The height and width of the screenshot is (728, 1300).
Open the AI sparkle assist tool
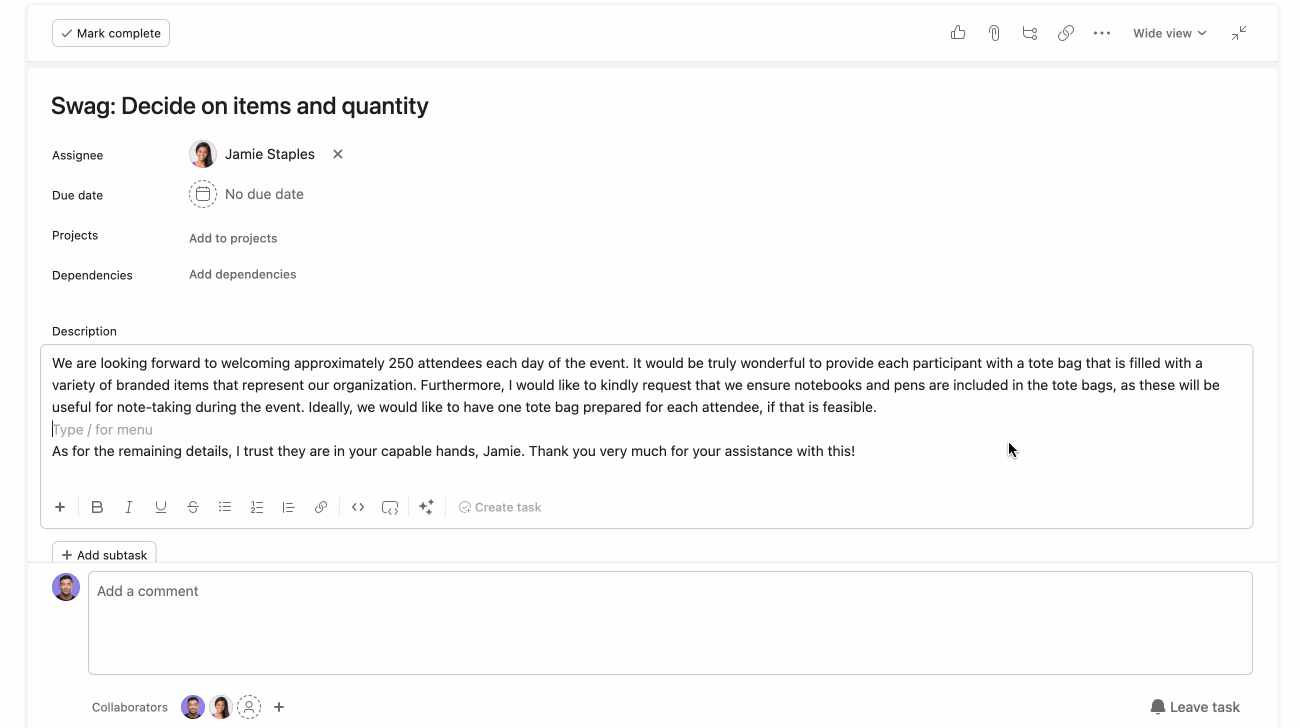point(426,507)
